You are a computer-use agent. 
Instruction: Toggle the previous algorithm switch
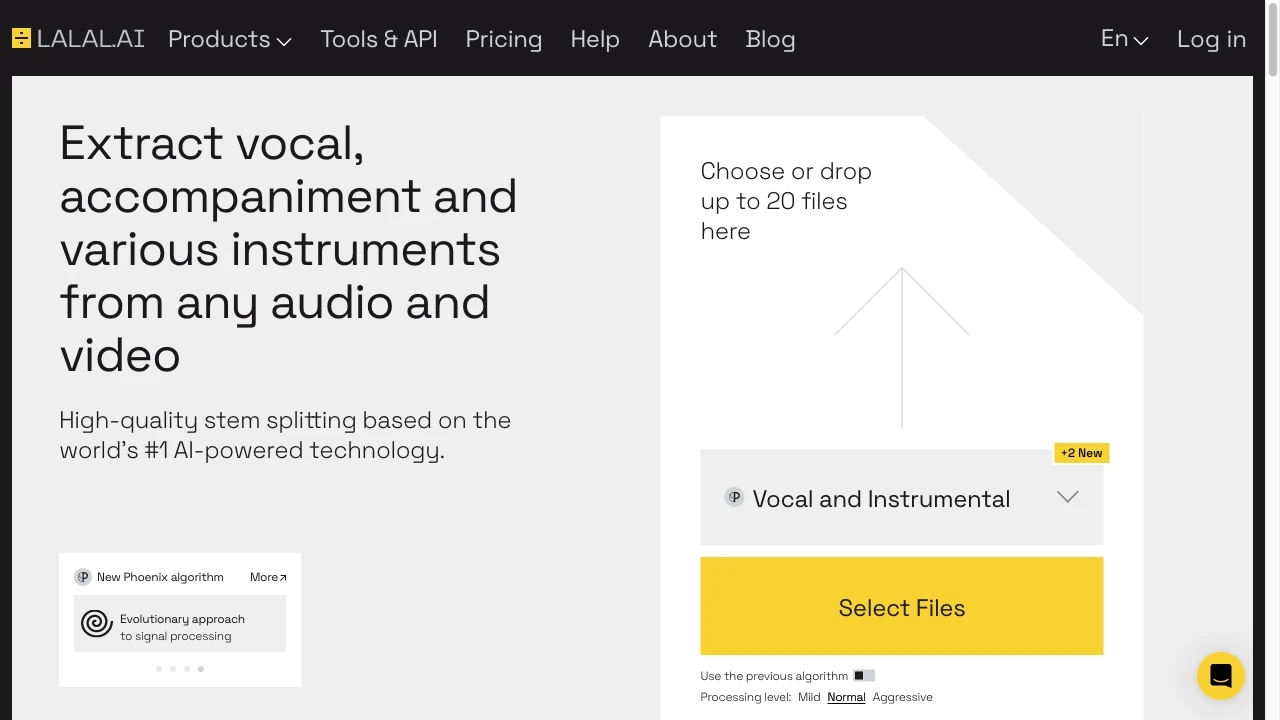click(865, 675)
